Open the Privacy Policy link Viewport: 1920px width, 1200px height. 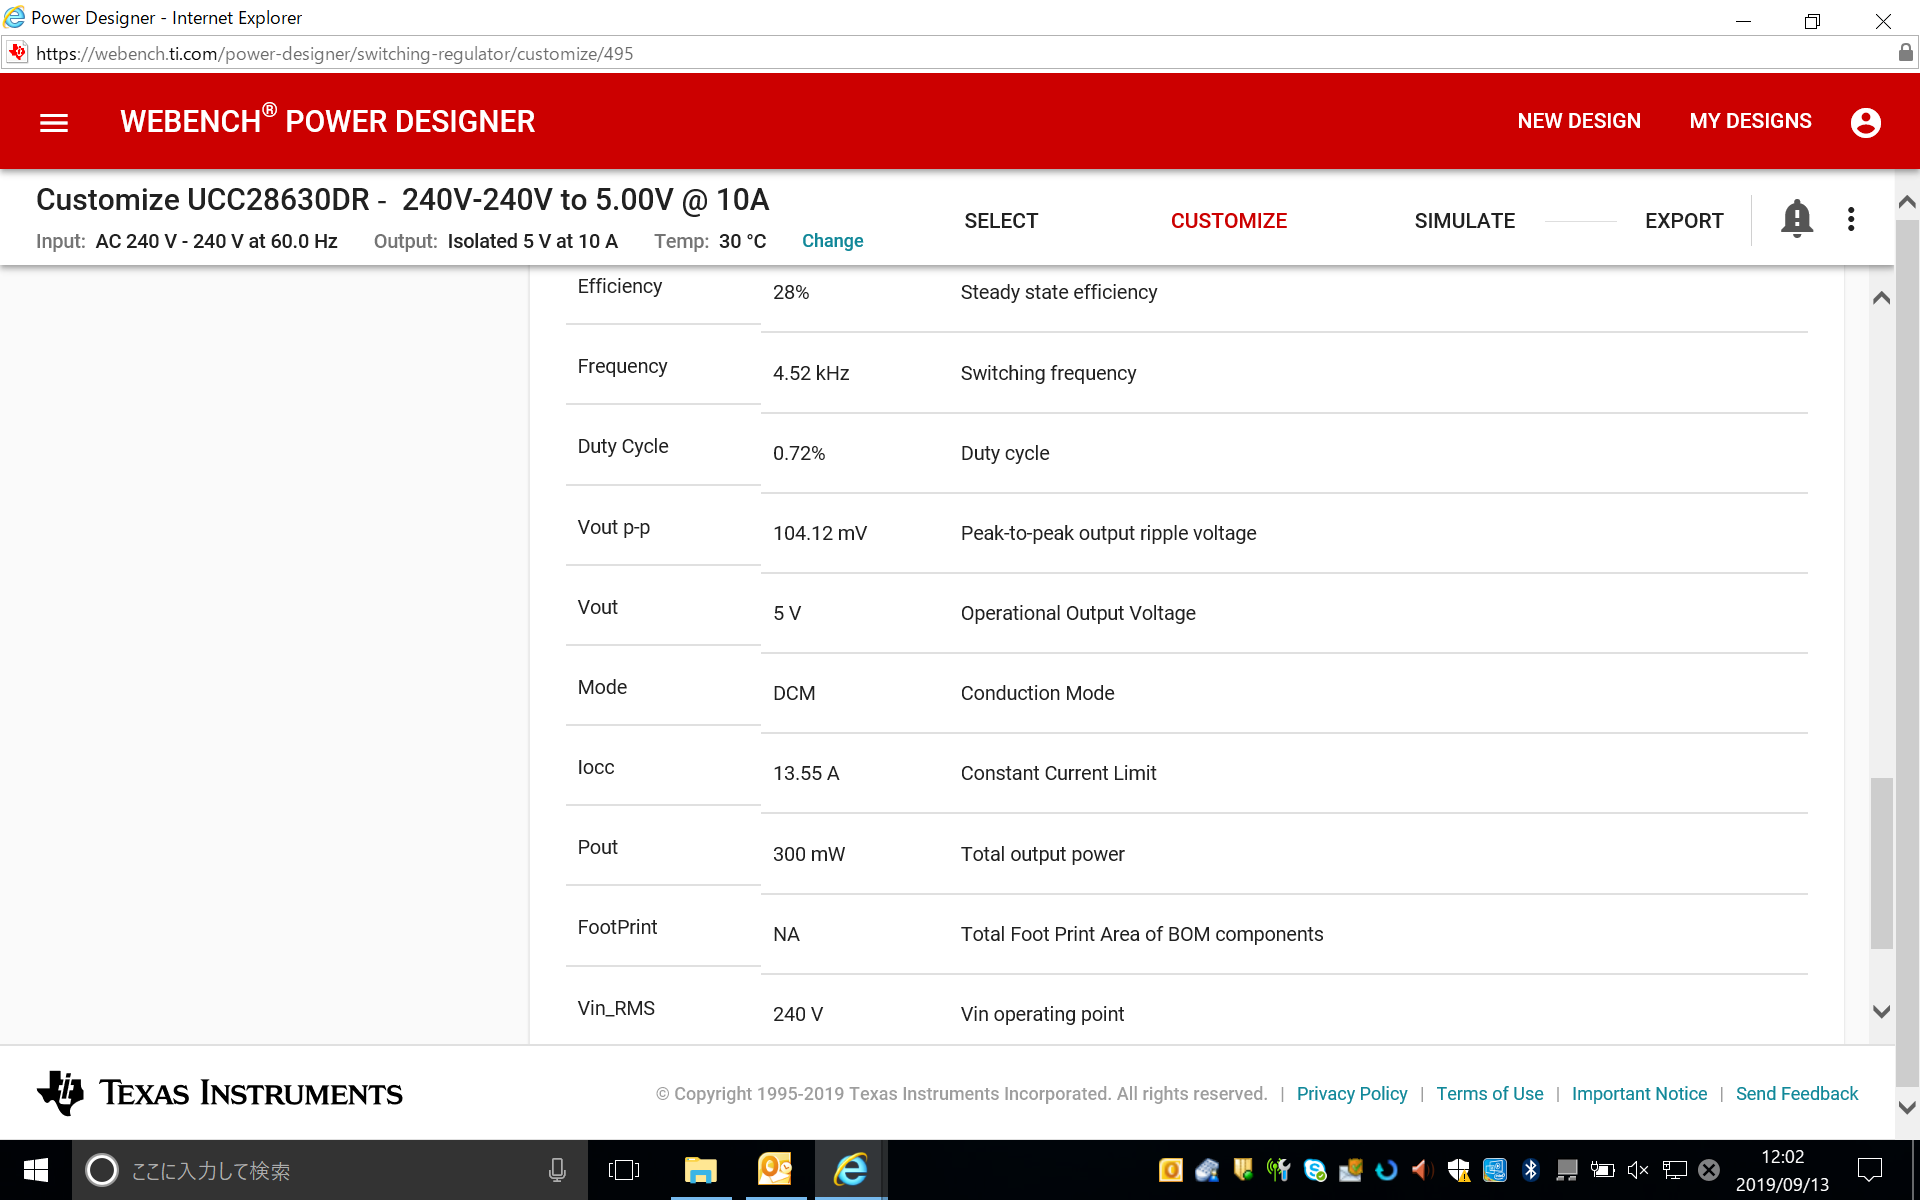[x=1352, y=1094]
